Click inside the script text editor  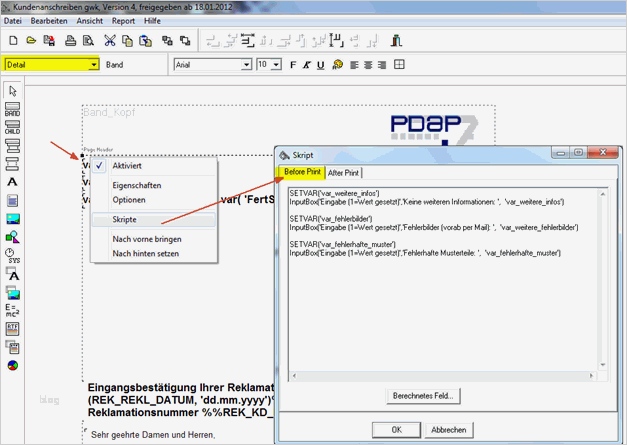(443, 280)
